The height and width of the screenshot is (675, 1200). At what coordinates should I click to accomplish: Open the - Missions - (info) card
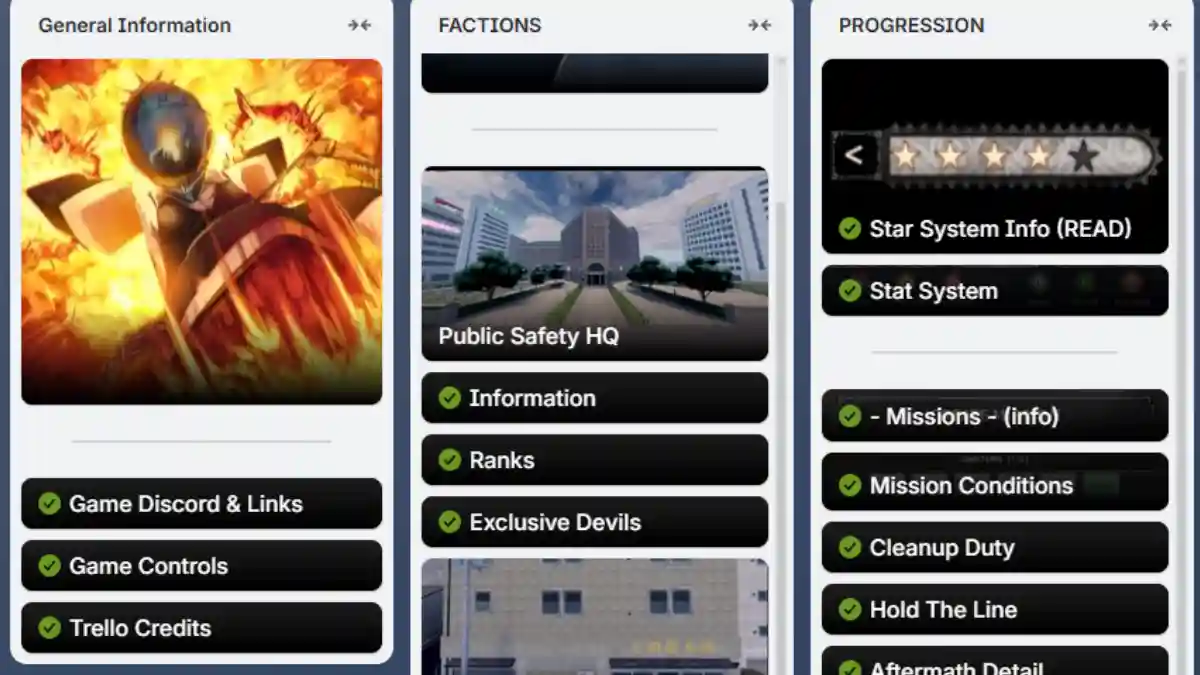click(x=995, y=415)
